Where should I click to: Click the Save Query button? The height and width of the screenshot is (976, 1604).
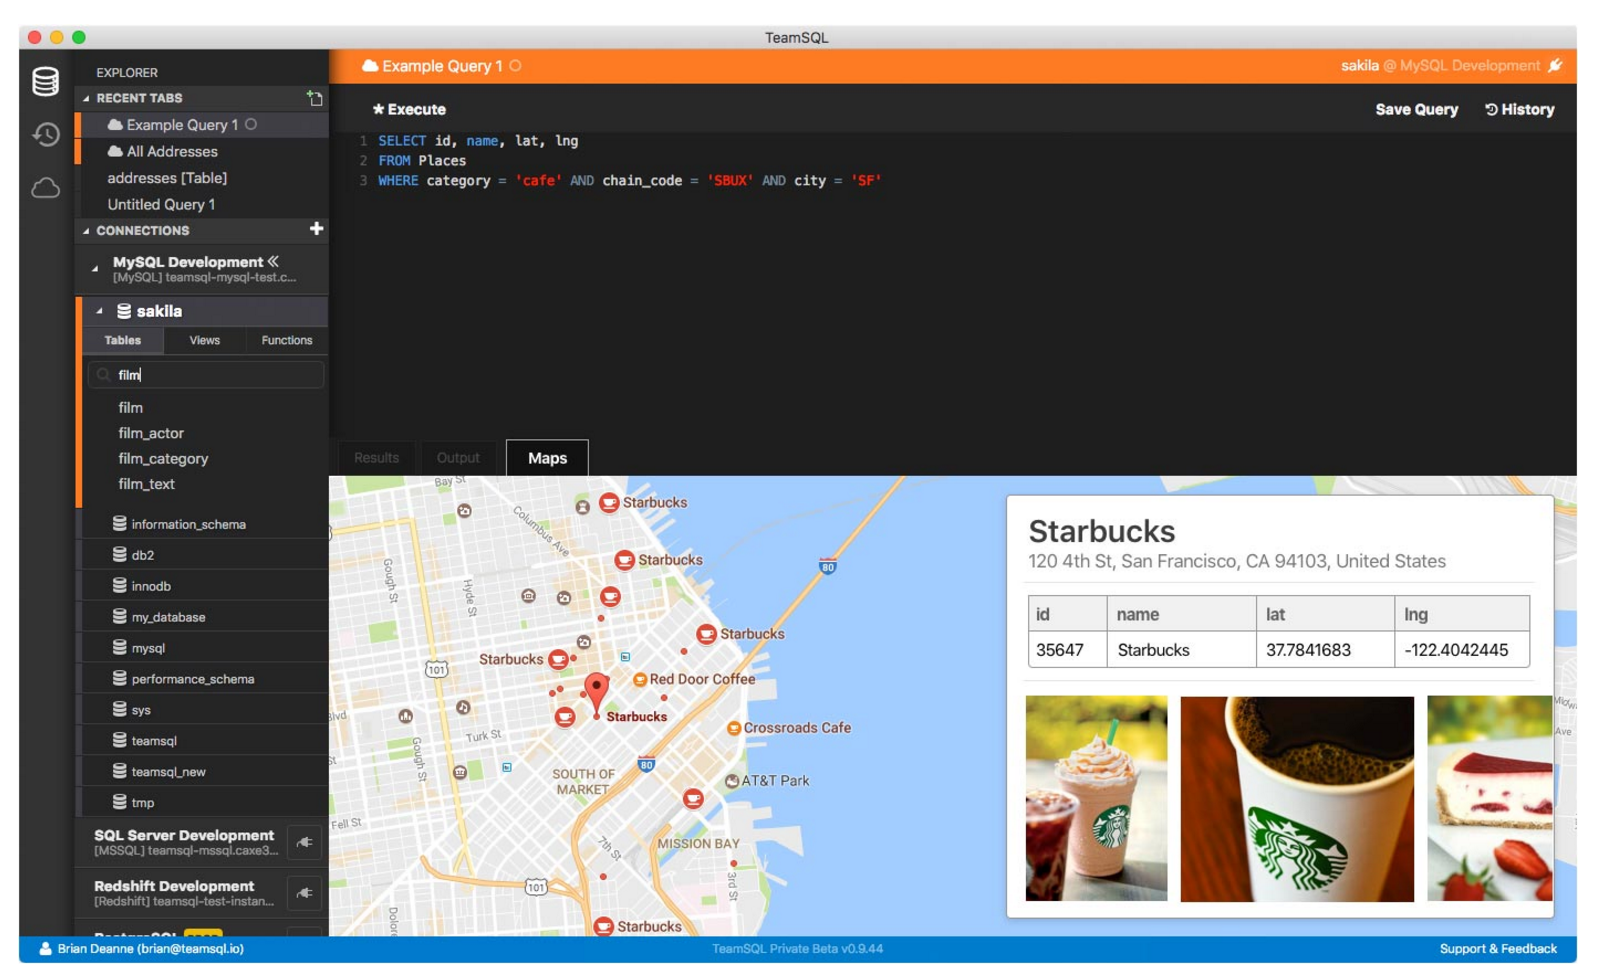1416,109
